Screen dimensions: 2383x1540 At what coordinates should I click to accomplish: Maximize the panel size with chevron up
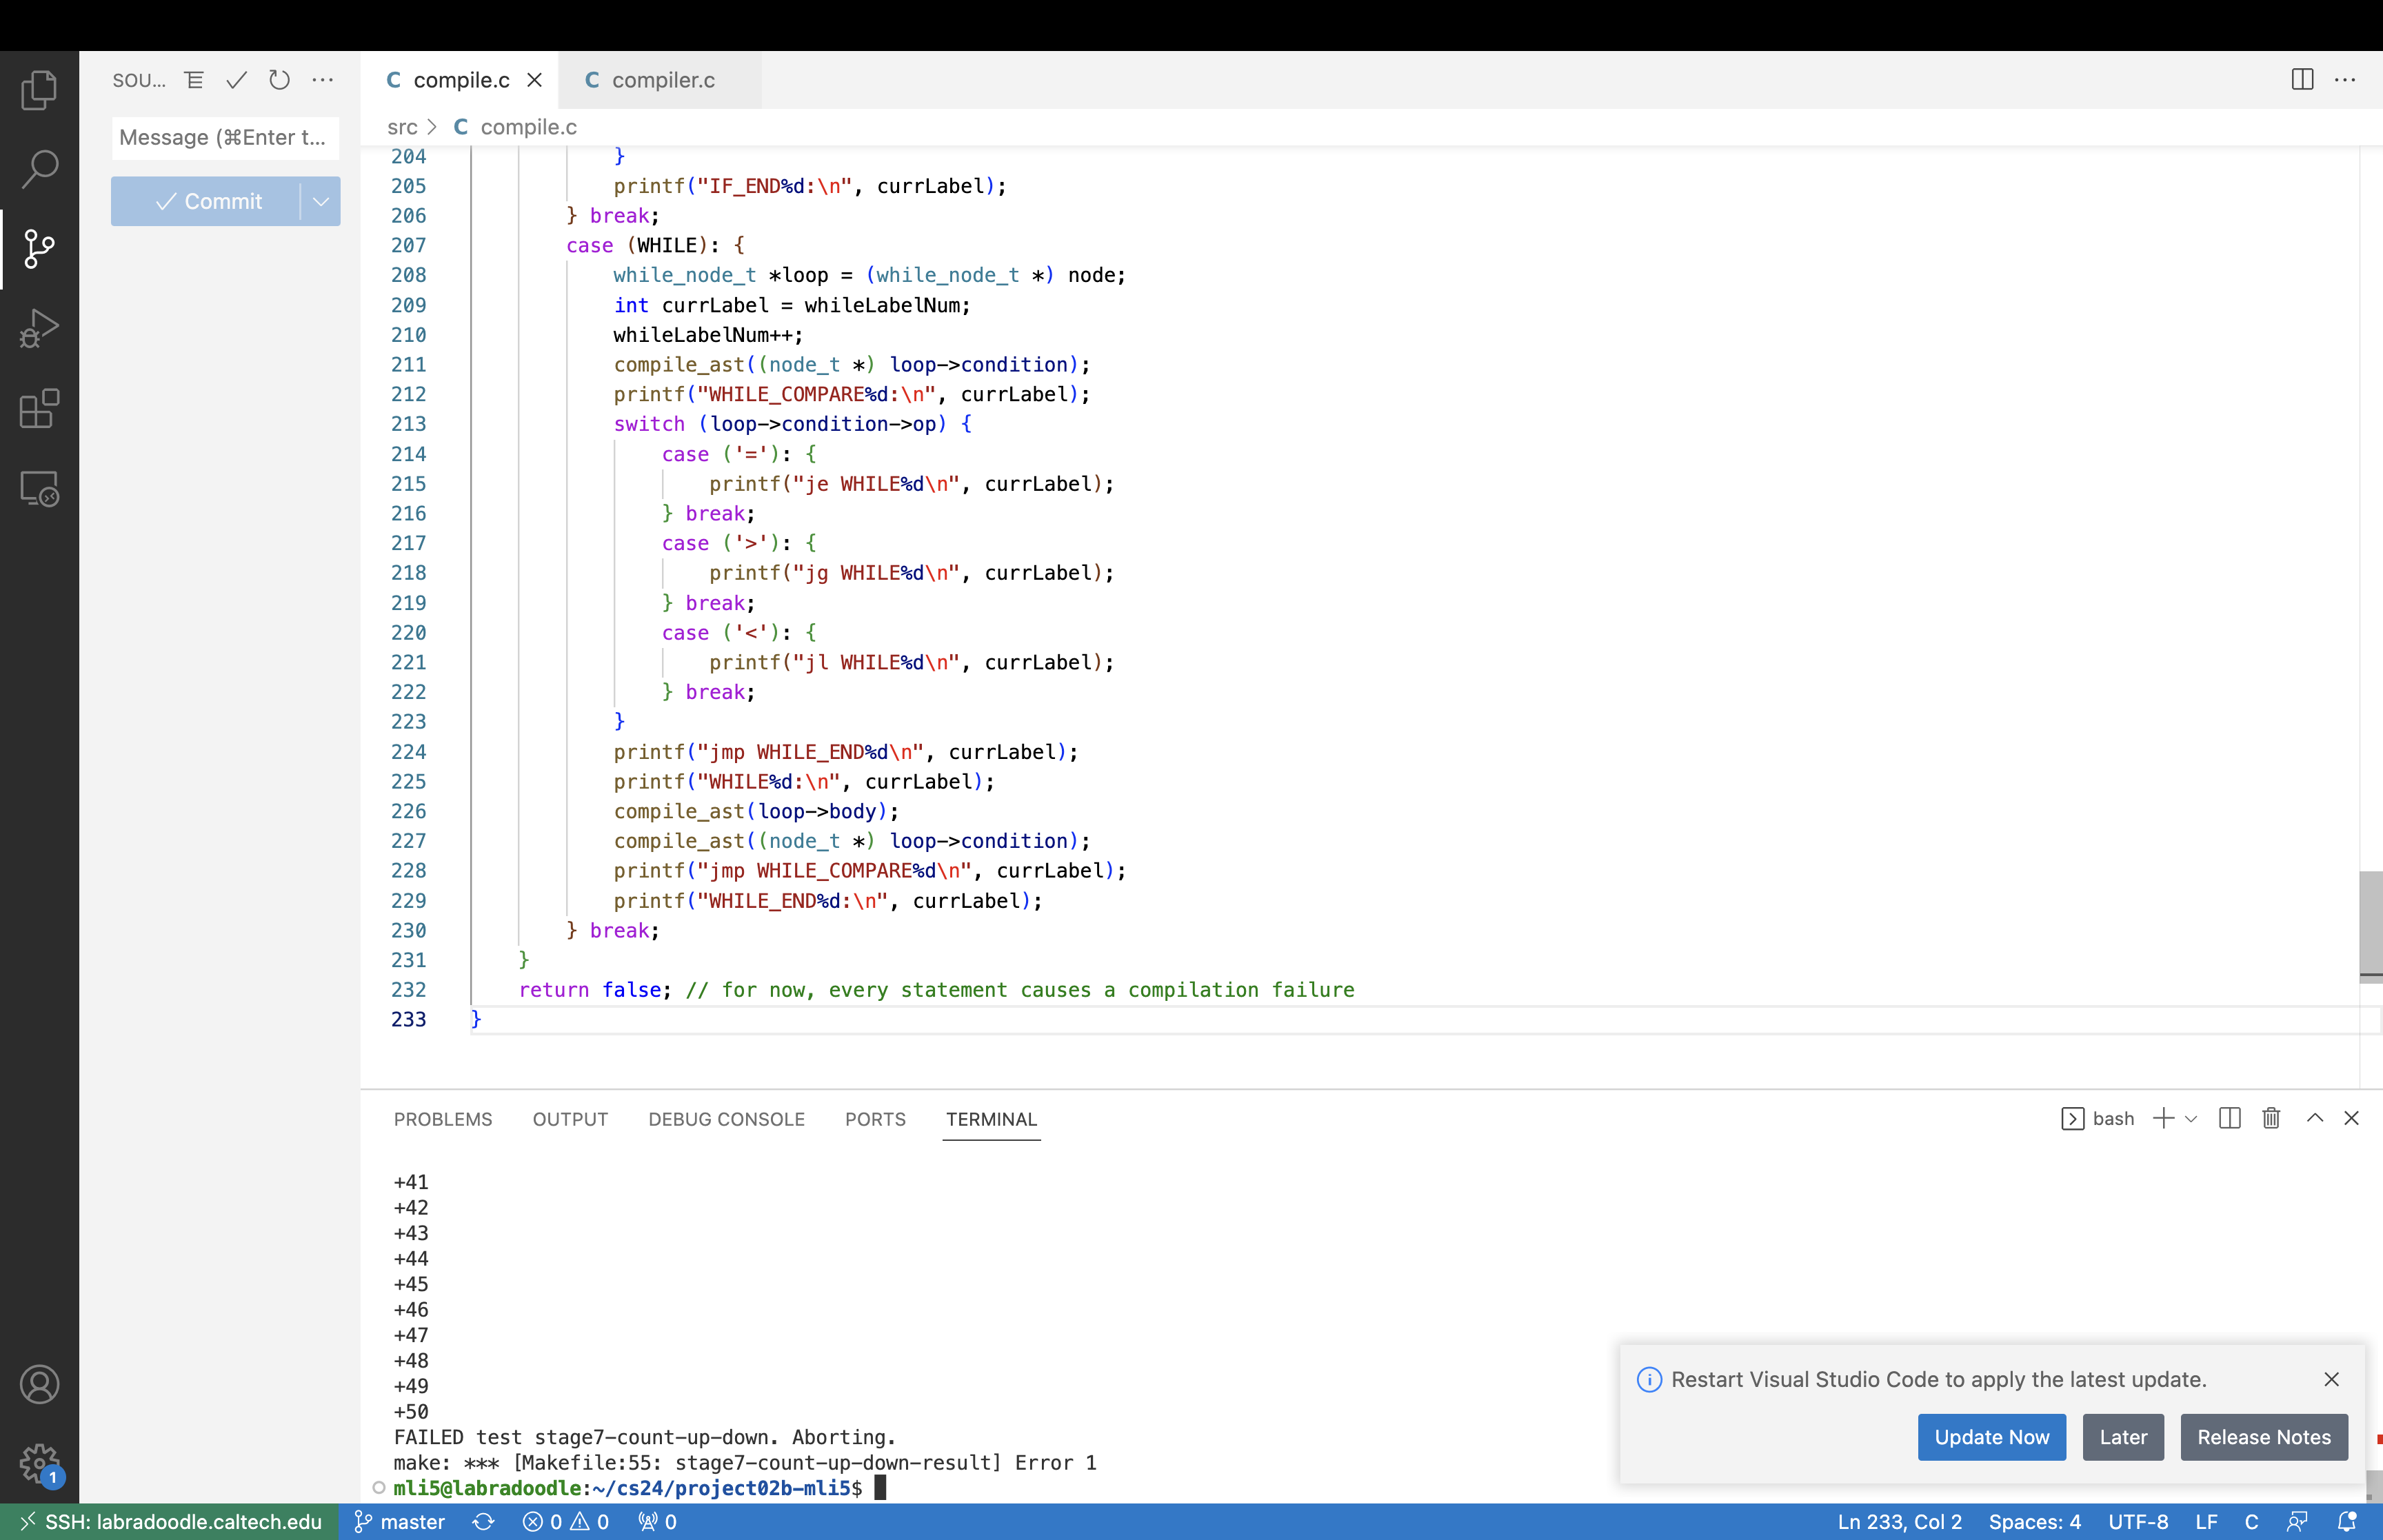[x=2314, y=1118]
